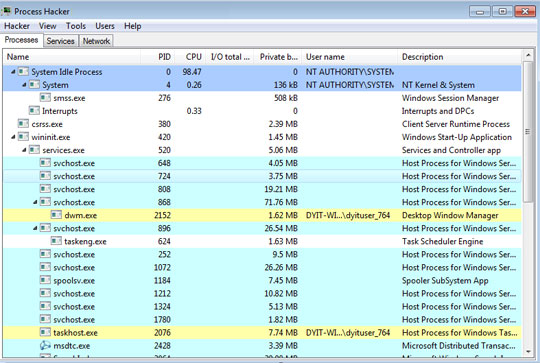Sort by the PID column header
Image resolution: width=540 pixels, height=363 pixels.
click(x=157, y=57)
